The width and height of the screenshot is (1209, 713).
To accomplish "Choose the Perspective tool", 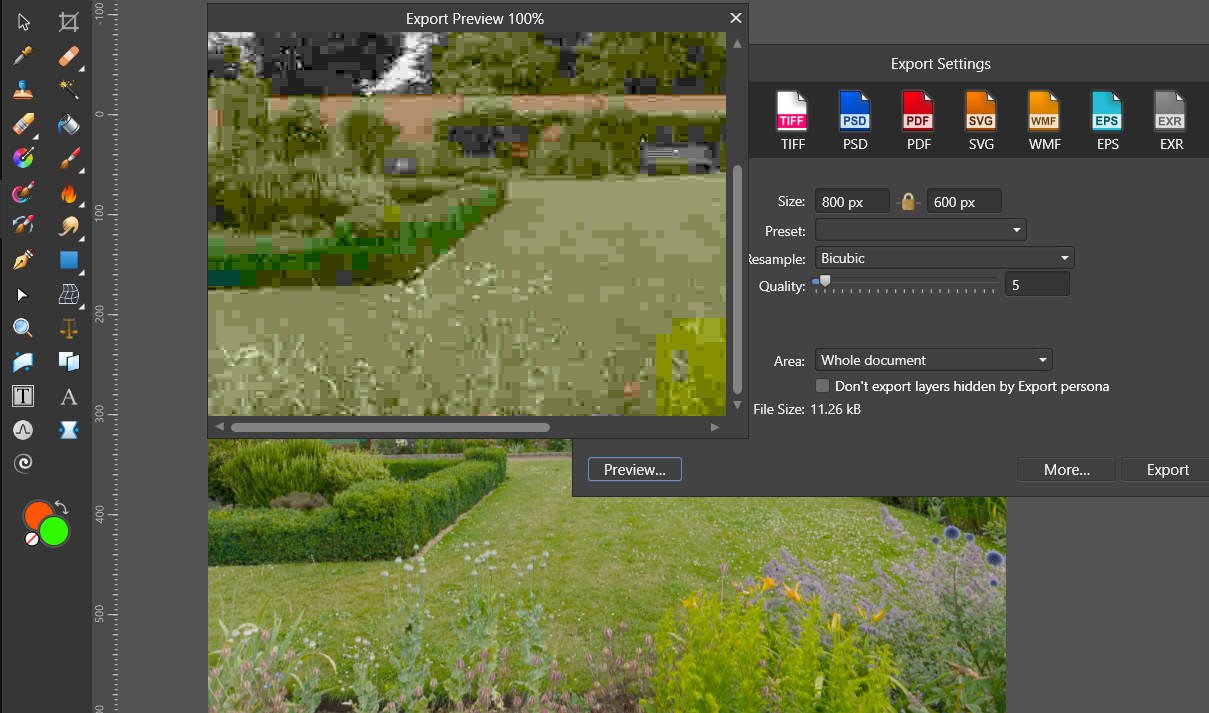I will 23,362.
